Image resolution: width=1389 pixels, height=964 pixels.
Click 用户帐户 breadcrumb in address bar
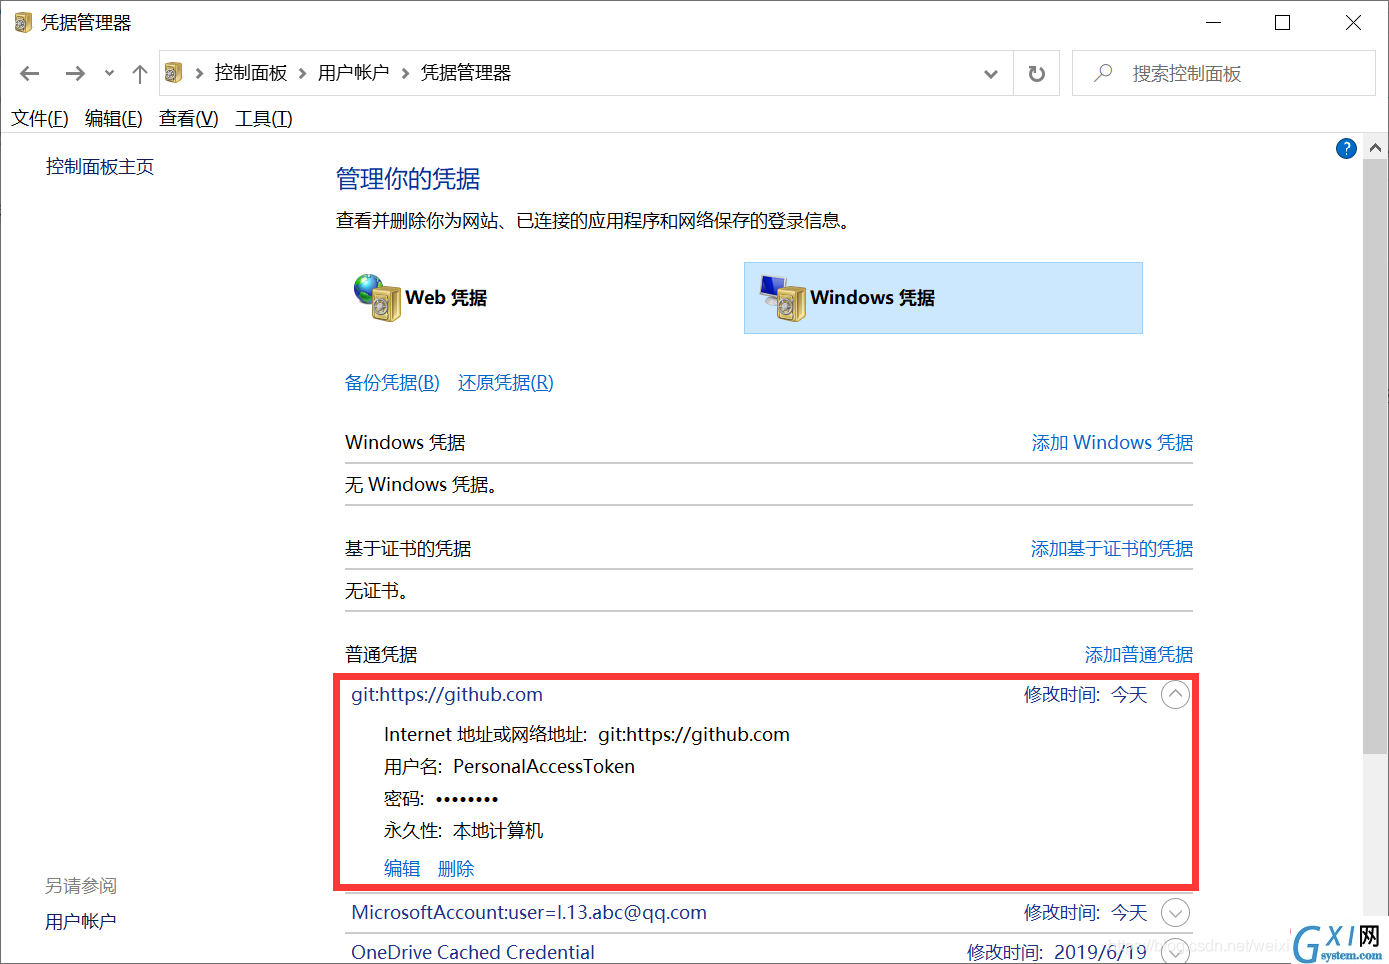click(353, 73)
